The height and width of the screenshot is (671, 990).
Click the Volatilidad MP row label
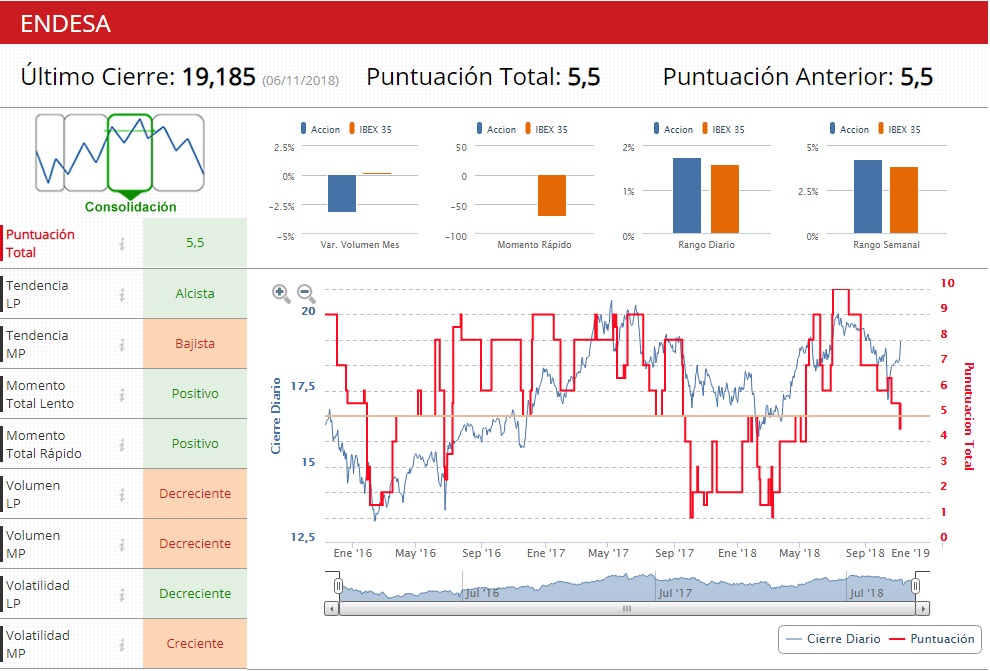(38, 644)
